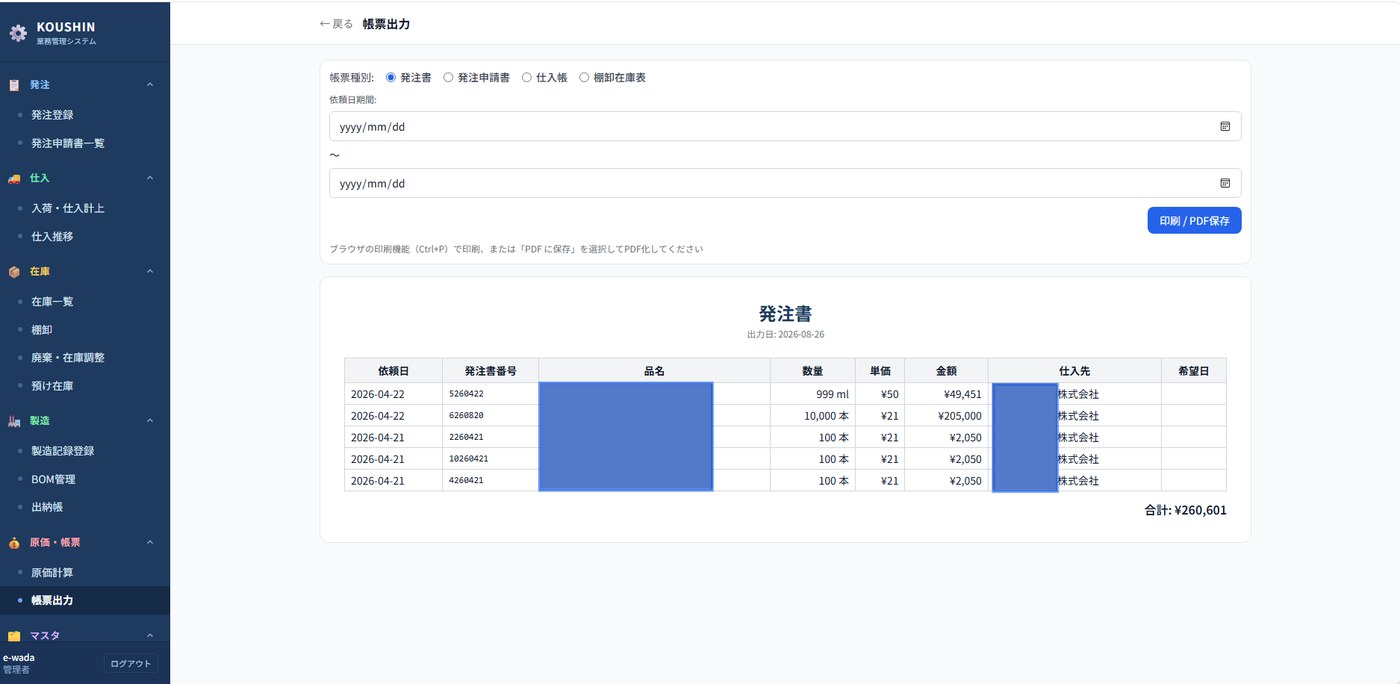Collapse the 仕入 sidebar section chevron

coord(150,178)
